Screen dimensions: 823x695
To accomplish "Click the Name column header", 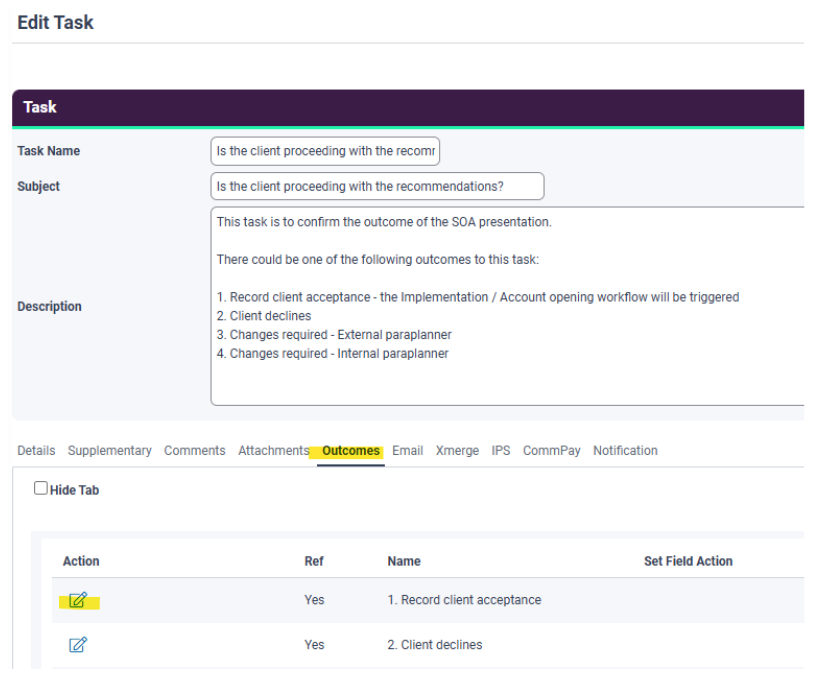I will 404,561.
